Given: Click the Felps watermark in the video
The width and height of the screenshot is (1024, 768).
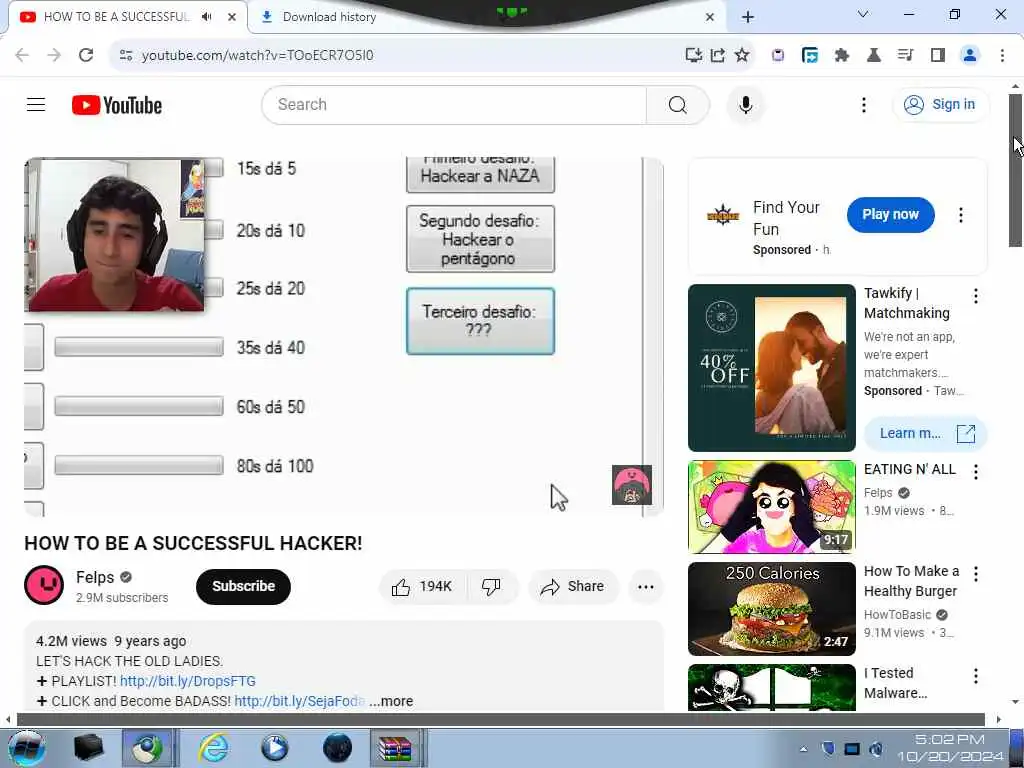Looking at the screenshot, I should coord(632,485).
